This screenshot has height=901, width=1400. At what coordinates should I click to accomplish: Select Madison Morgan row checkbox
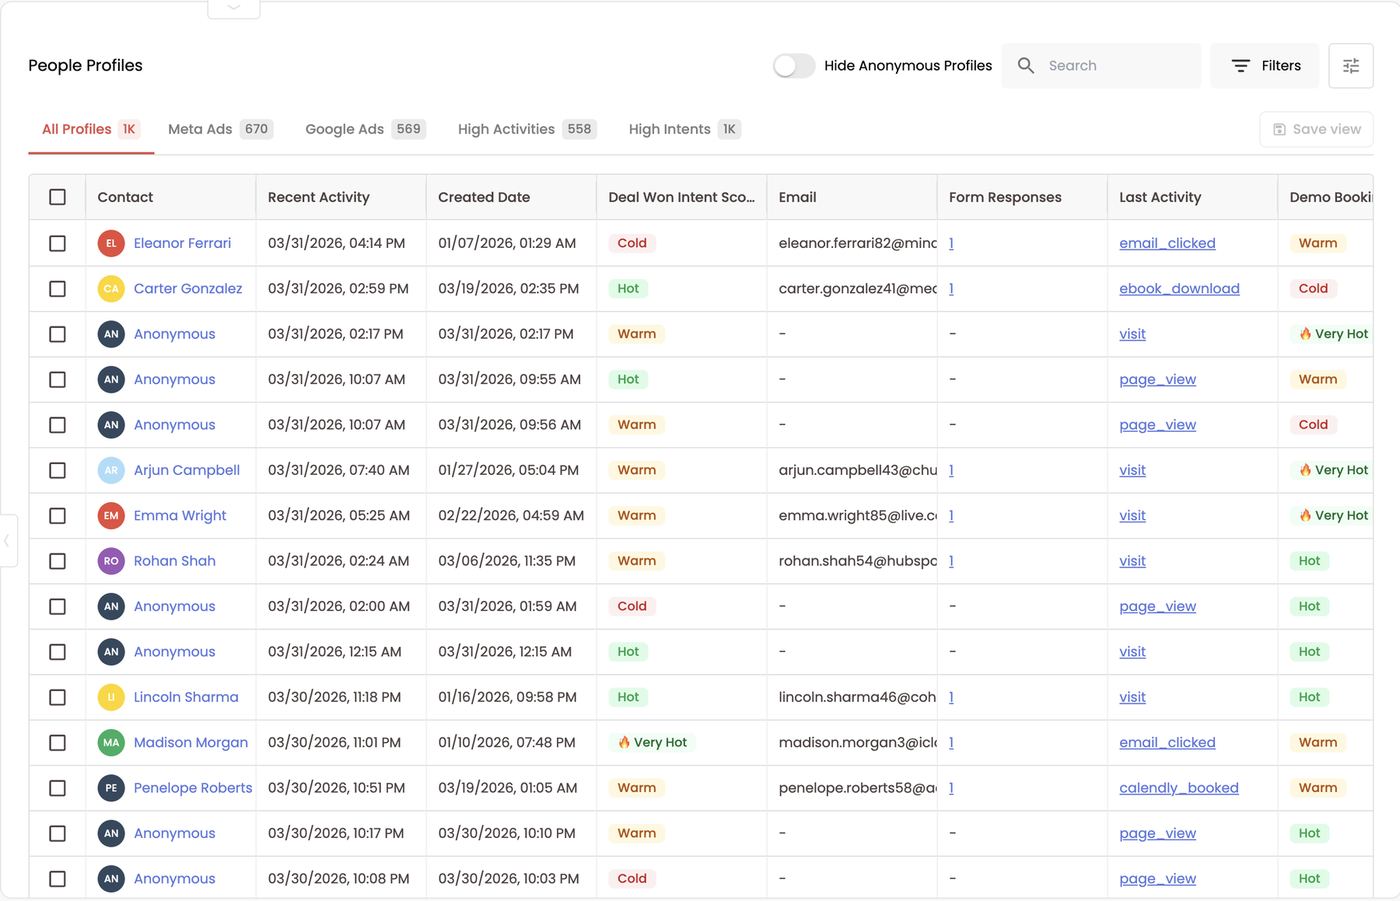point(57,743)
